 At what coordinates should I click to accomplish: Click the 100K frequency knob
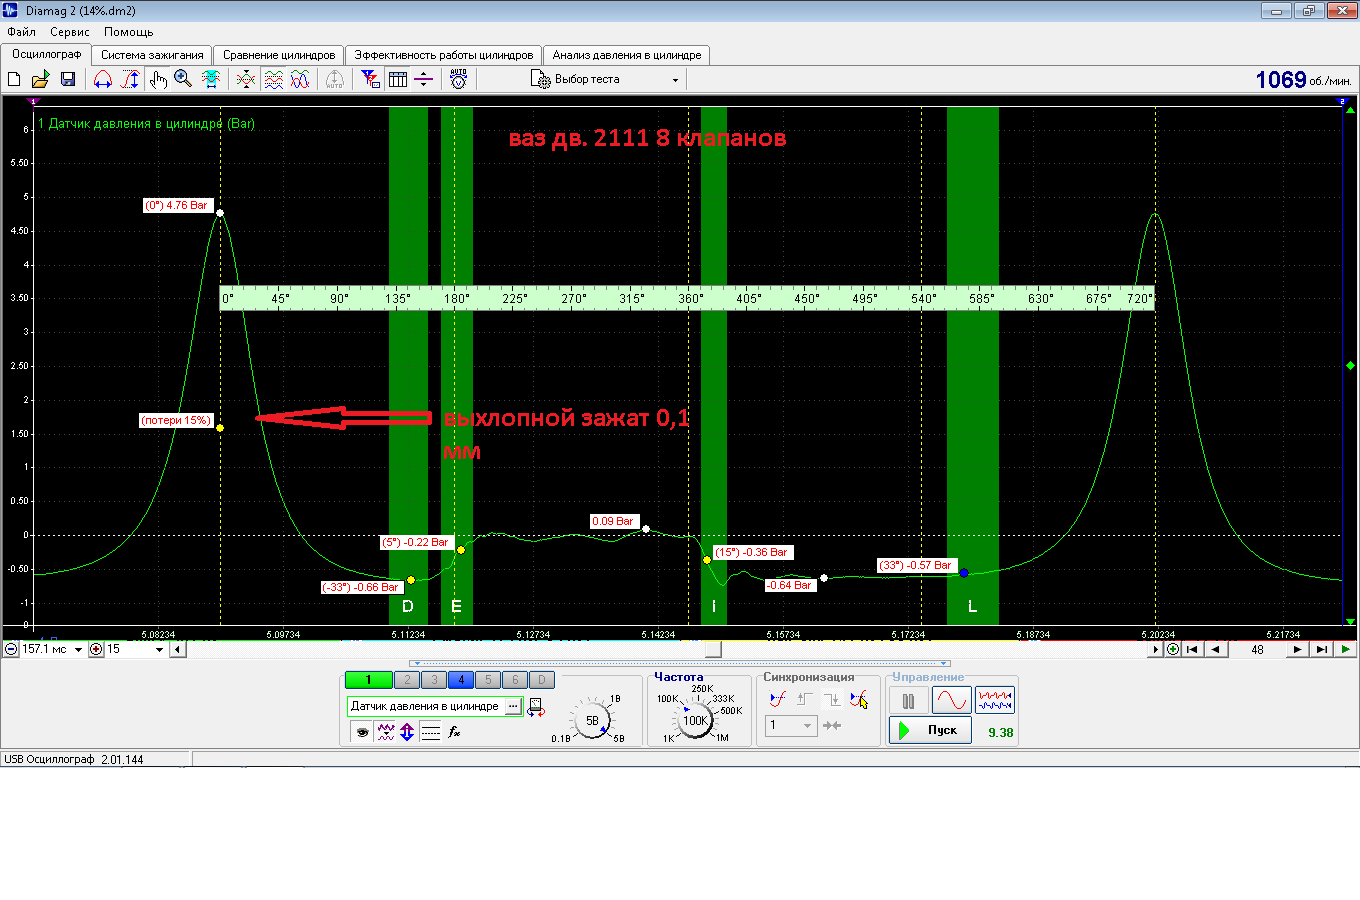click(695, 720)
